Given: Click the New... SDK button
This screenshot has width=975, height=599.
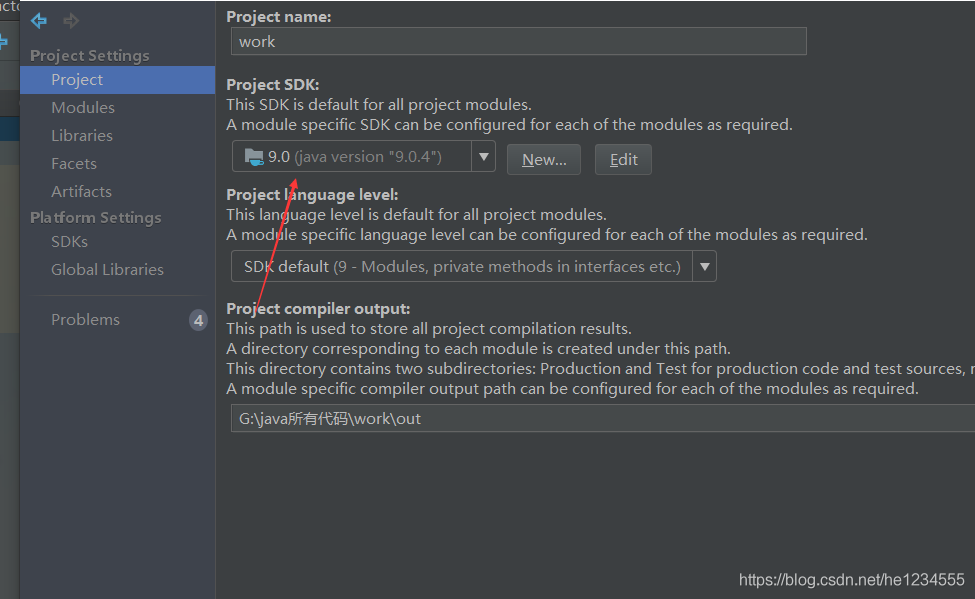Looking at the screenshot, I should tap(543, 160).
